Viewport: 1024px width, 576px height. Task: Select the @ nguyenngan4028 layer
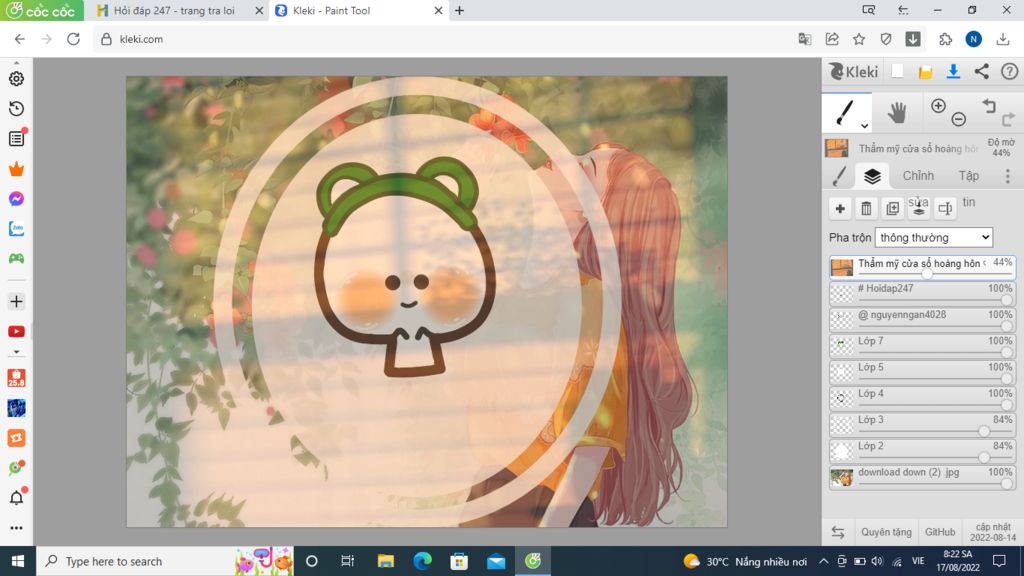point(922,319)
